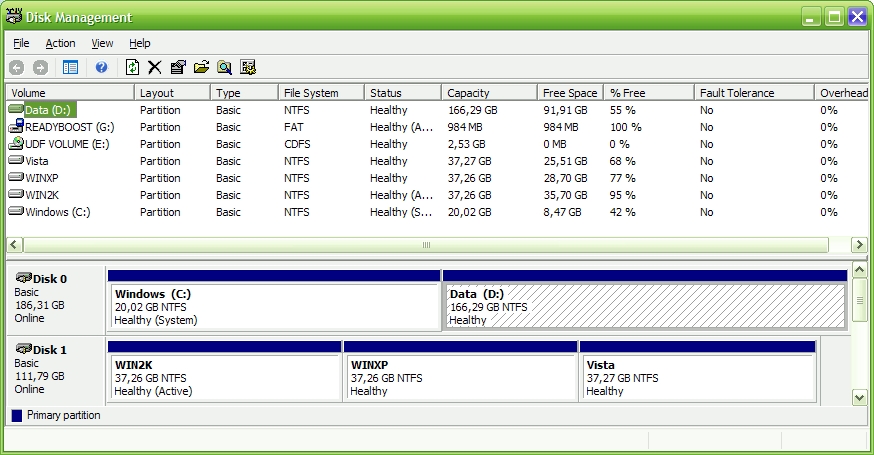Select Data (D:) partition block on Disk 0

645,301
